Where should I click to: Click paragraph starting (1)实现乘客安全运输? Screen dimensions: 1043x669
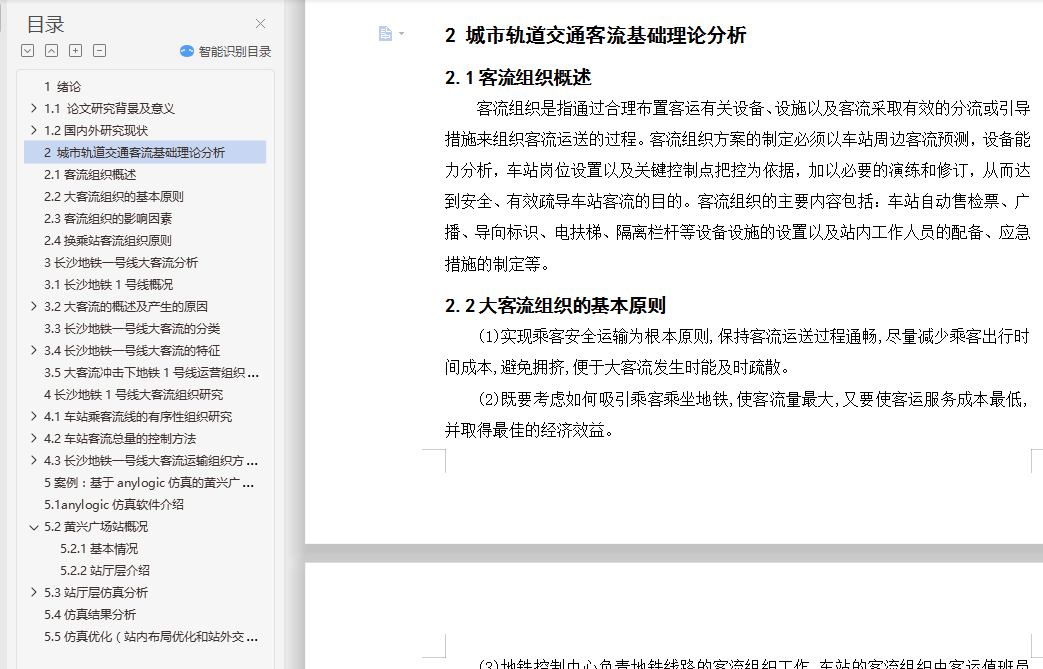[x=737, y=351]
